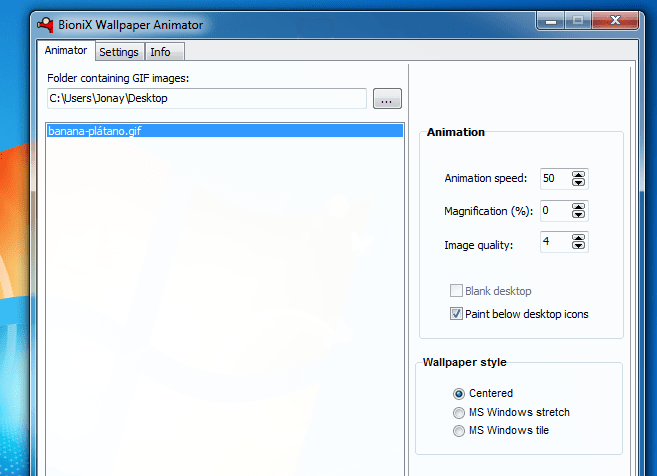This screenshot has height=476, width=657.
Task: Close the BioniX Wallpaper Animator window
Action: point(615,20)
